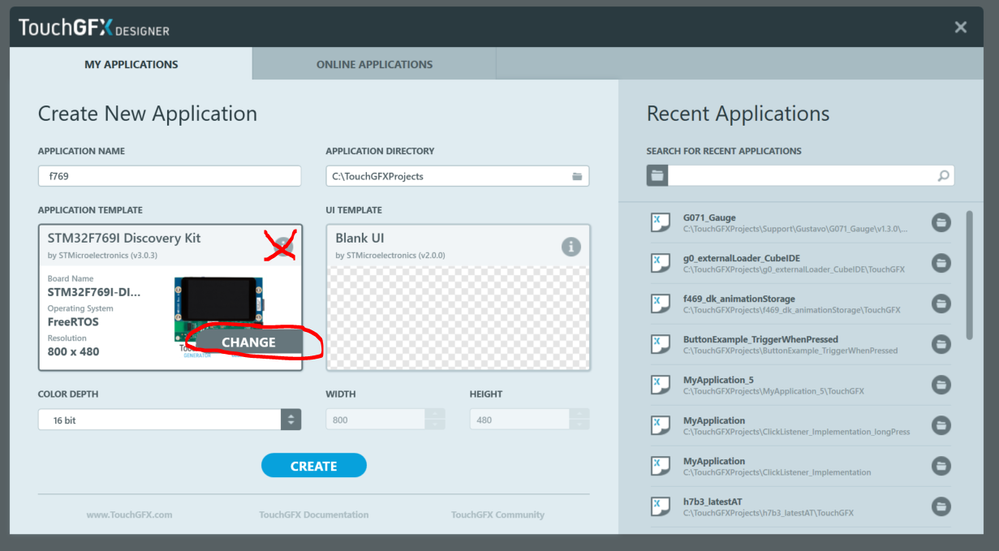The height and width of the screenshot is (551, 999).
Task: Open folder for h7b3_latestAT entry
Action: click(x=941, y=506)
